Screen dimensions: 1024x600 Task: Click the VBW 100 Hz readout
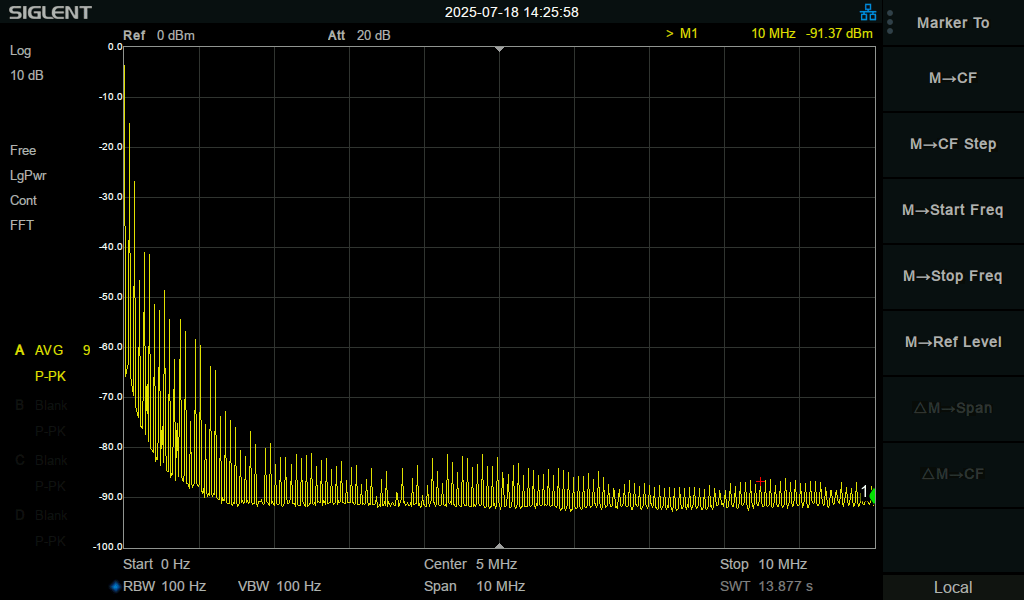280,586
